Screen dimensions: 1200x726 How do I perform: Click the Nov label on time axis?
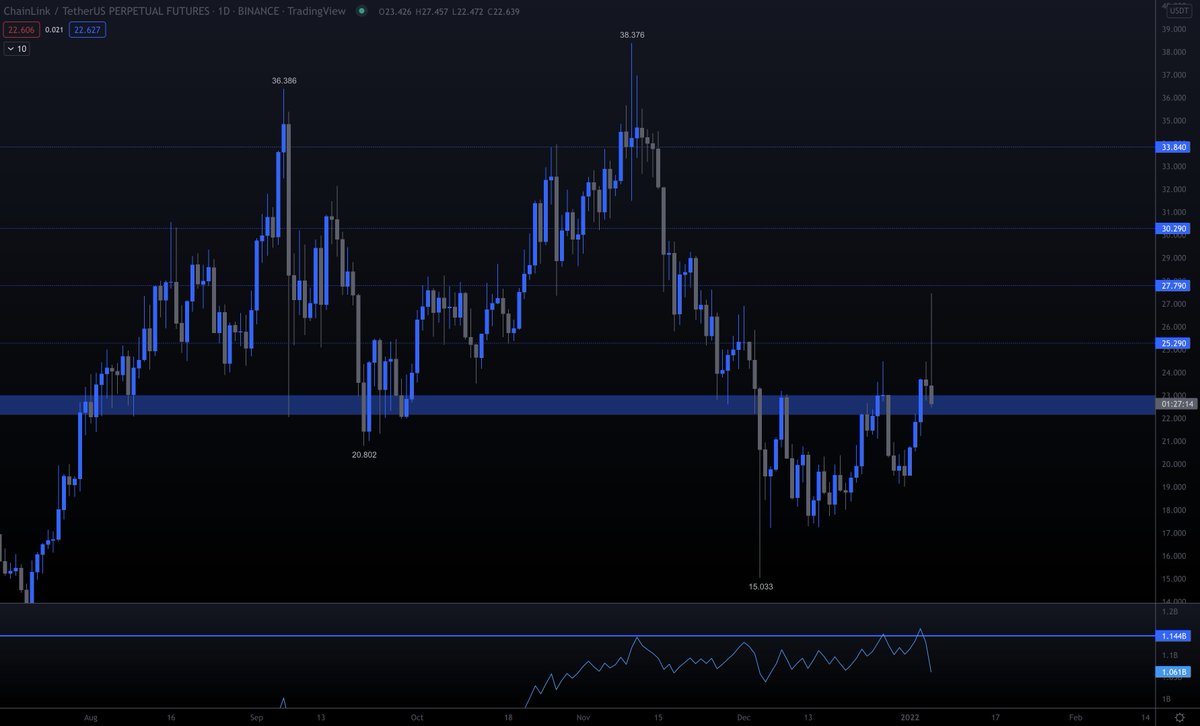click(581, 717)
